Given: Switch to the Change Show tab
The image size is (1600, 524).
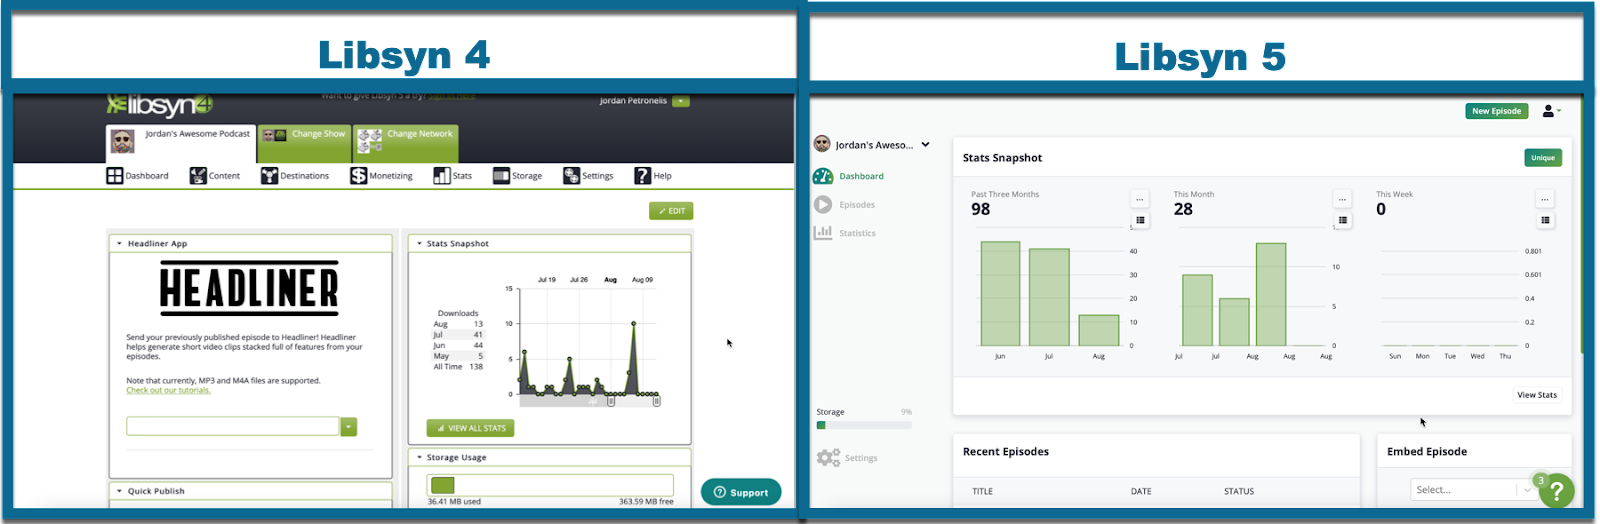Looking at the screenshot, I should click(x=305, y=142).
